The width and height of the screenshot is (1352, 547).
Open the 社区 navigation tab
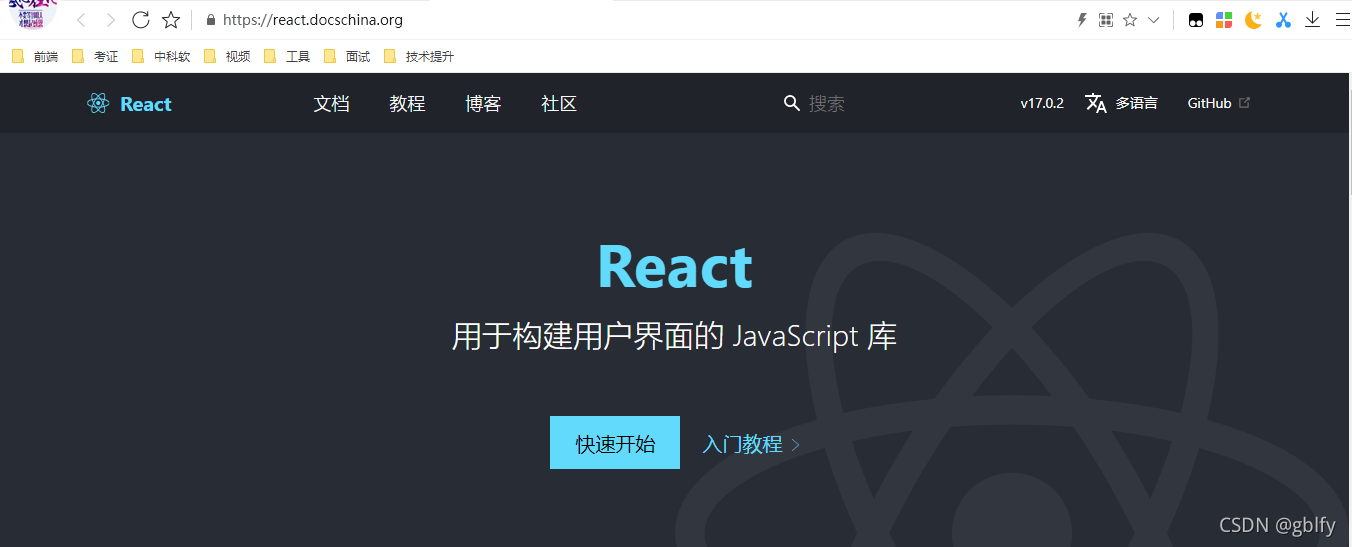(560, 104)
